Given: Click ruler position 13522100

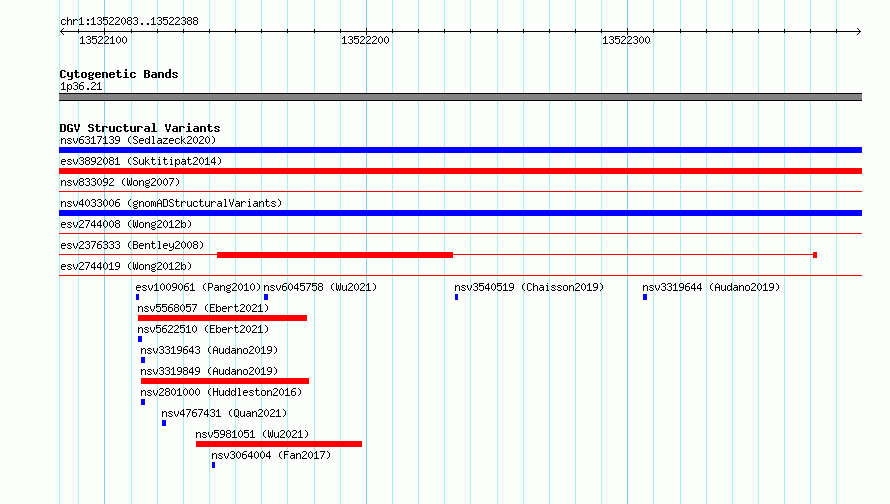Looking at the screenshot, I should pos(103,40).
